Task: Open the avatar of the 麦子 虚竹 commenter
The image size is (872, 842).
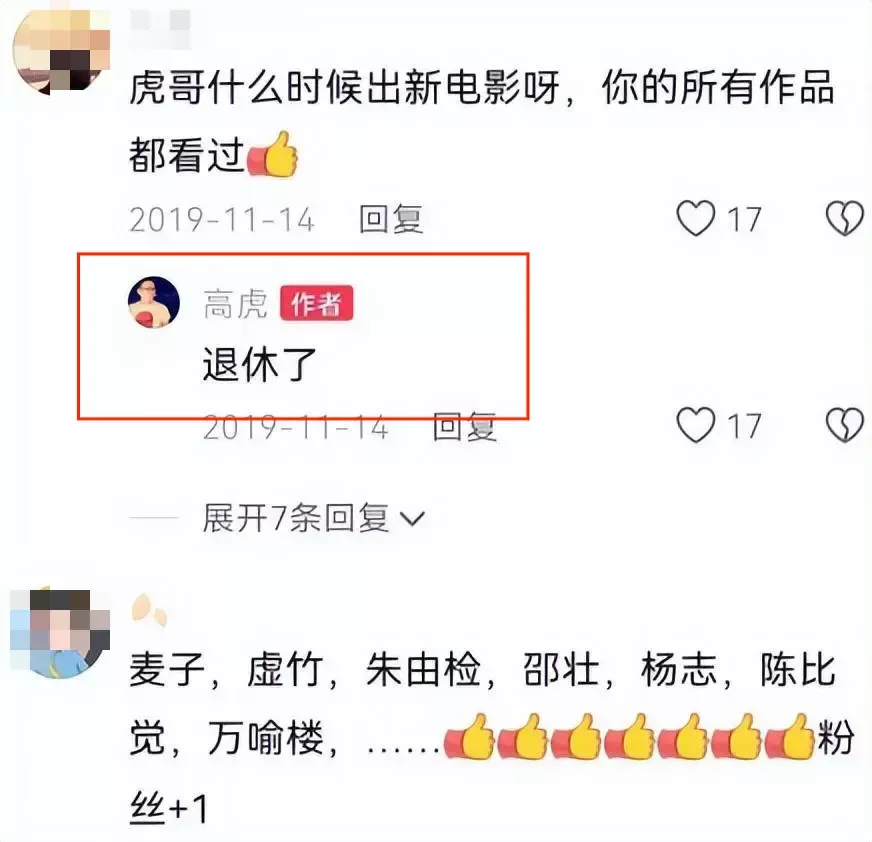Action: coord(60,633)
